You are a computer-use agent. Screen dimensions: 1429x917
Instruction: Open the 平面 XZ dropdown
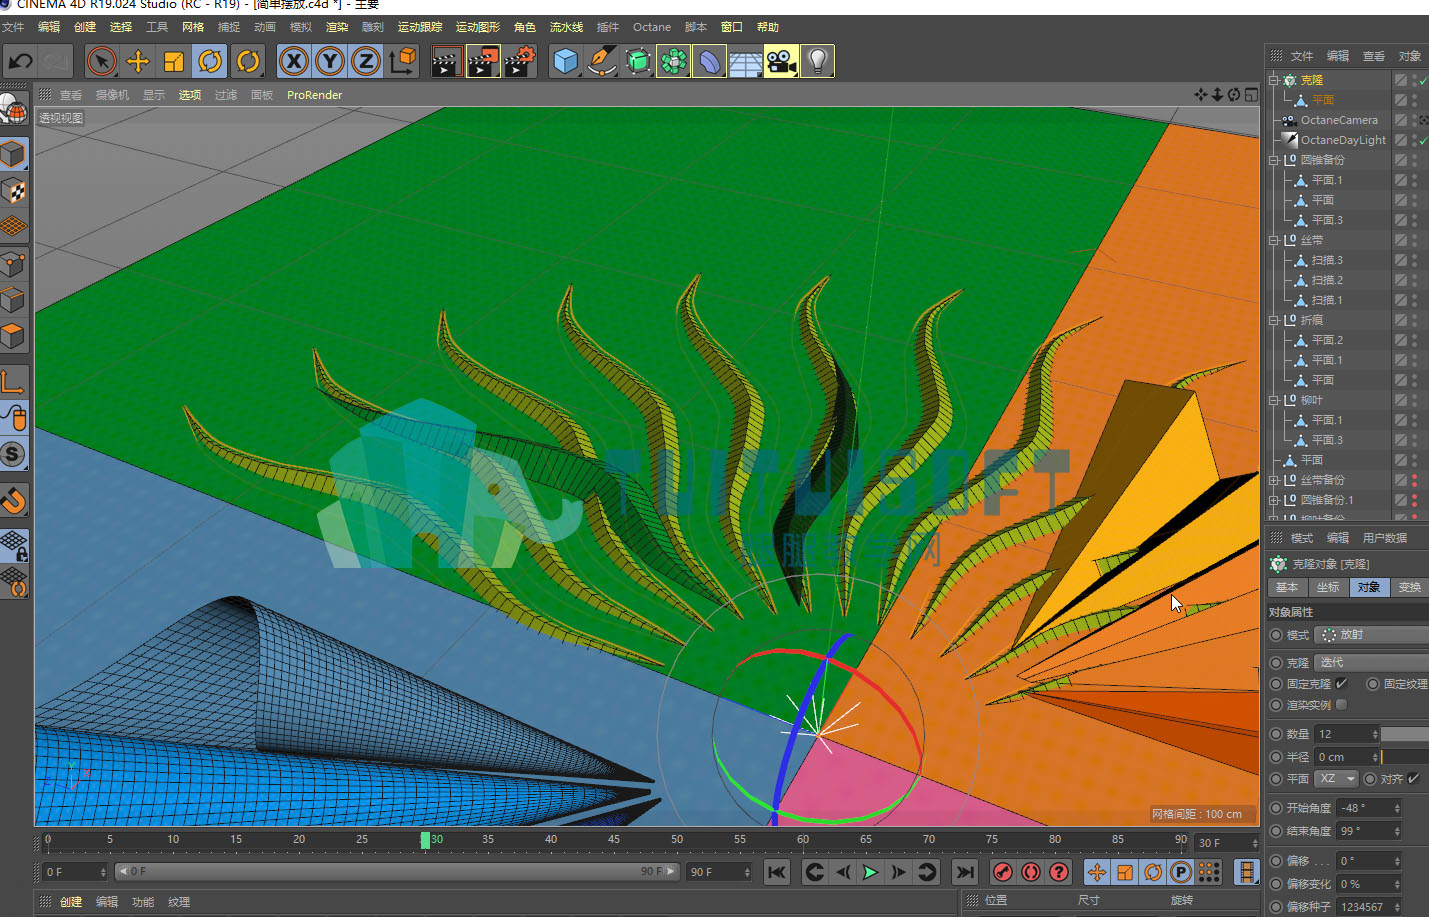pos(1336,779)
